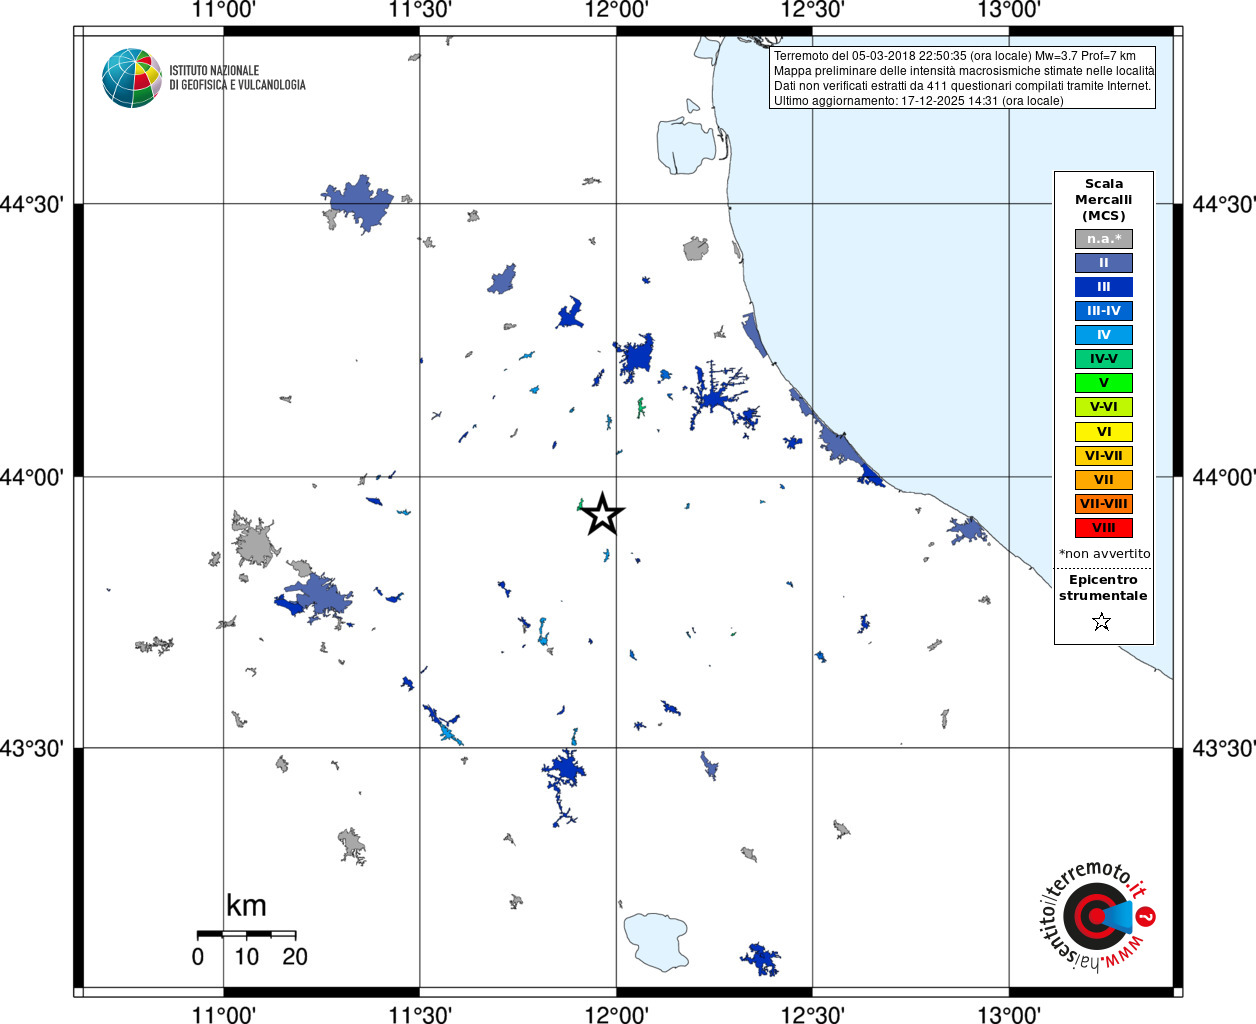Click the 12°00' bottom longitude label
Image resolution: width=1256 pixels, height=1024 pixels.
[617, 1014]
